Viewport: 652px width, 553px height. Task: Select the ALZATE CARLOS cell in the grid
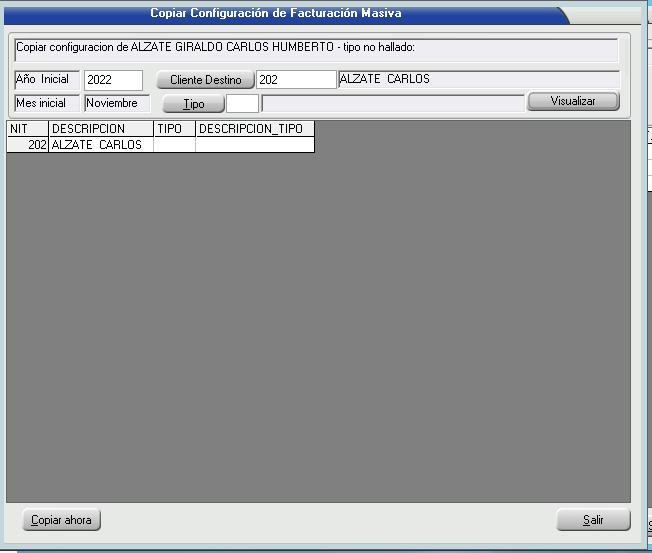(100, 145)
